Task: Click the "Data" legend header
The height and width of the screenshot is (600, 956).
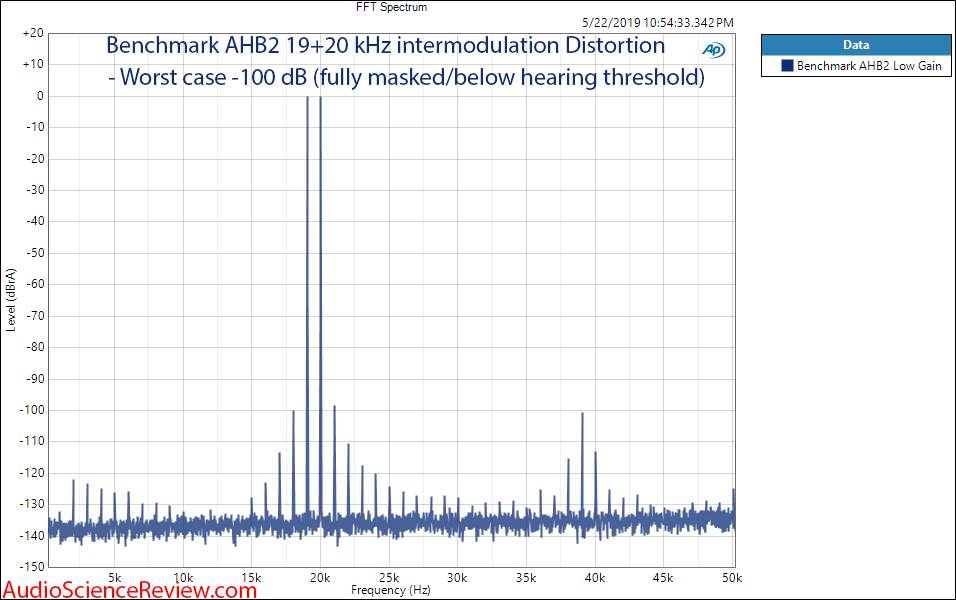Action: pyautogui.click(x=856, y=45)
